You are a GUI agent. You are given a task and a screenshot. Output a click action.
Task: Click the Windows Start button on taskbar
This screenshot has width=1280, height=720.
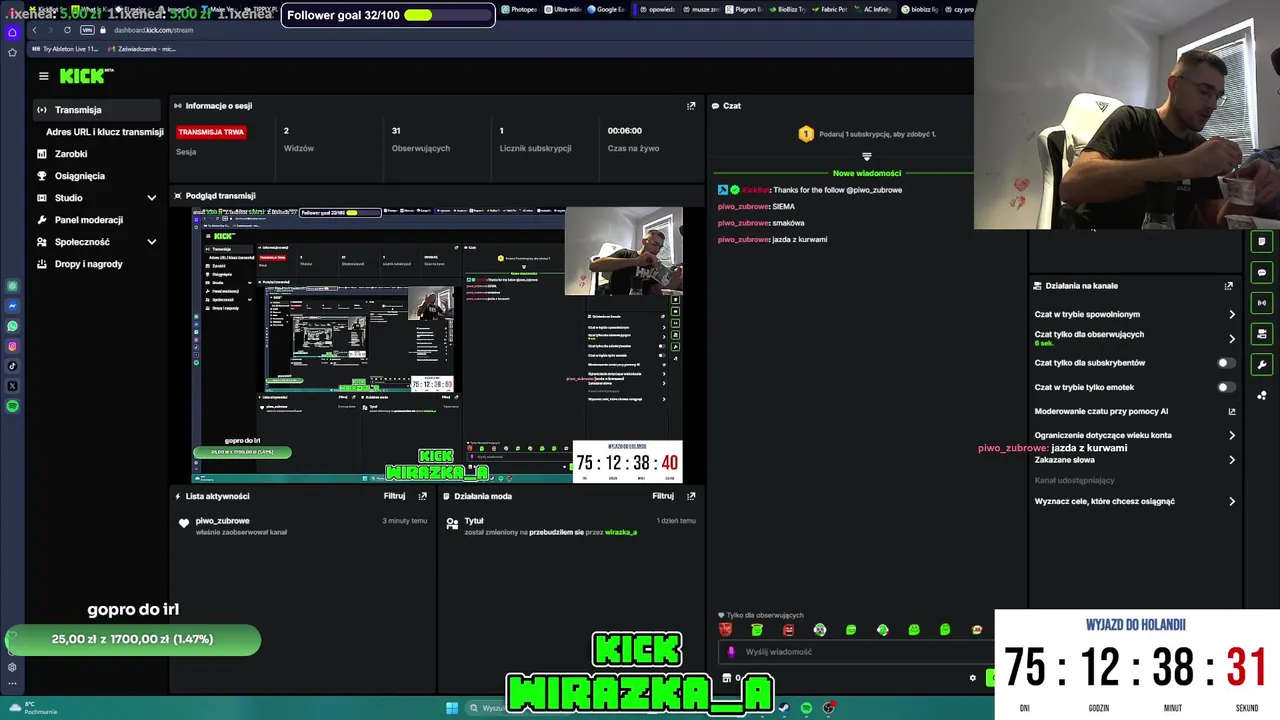click(452, 708)
